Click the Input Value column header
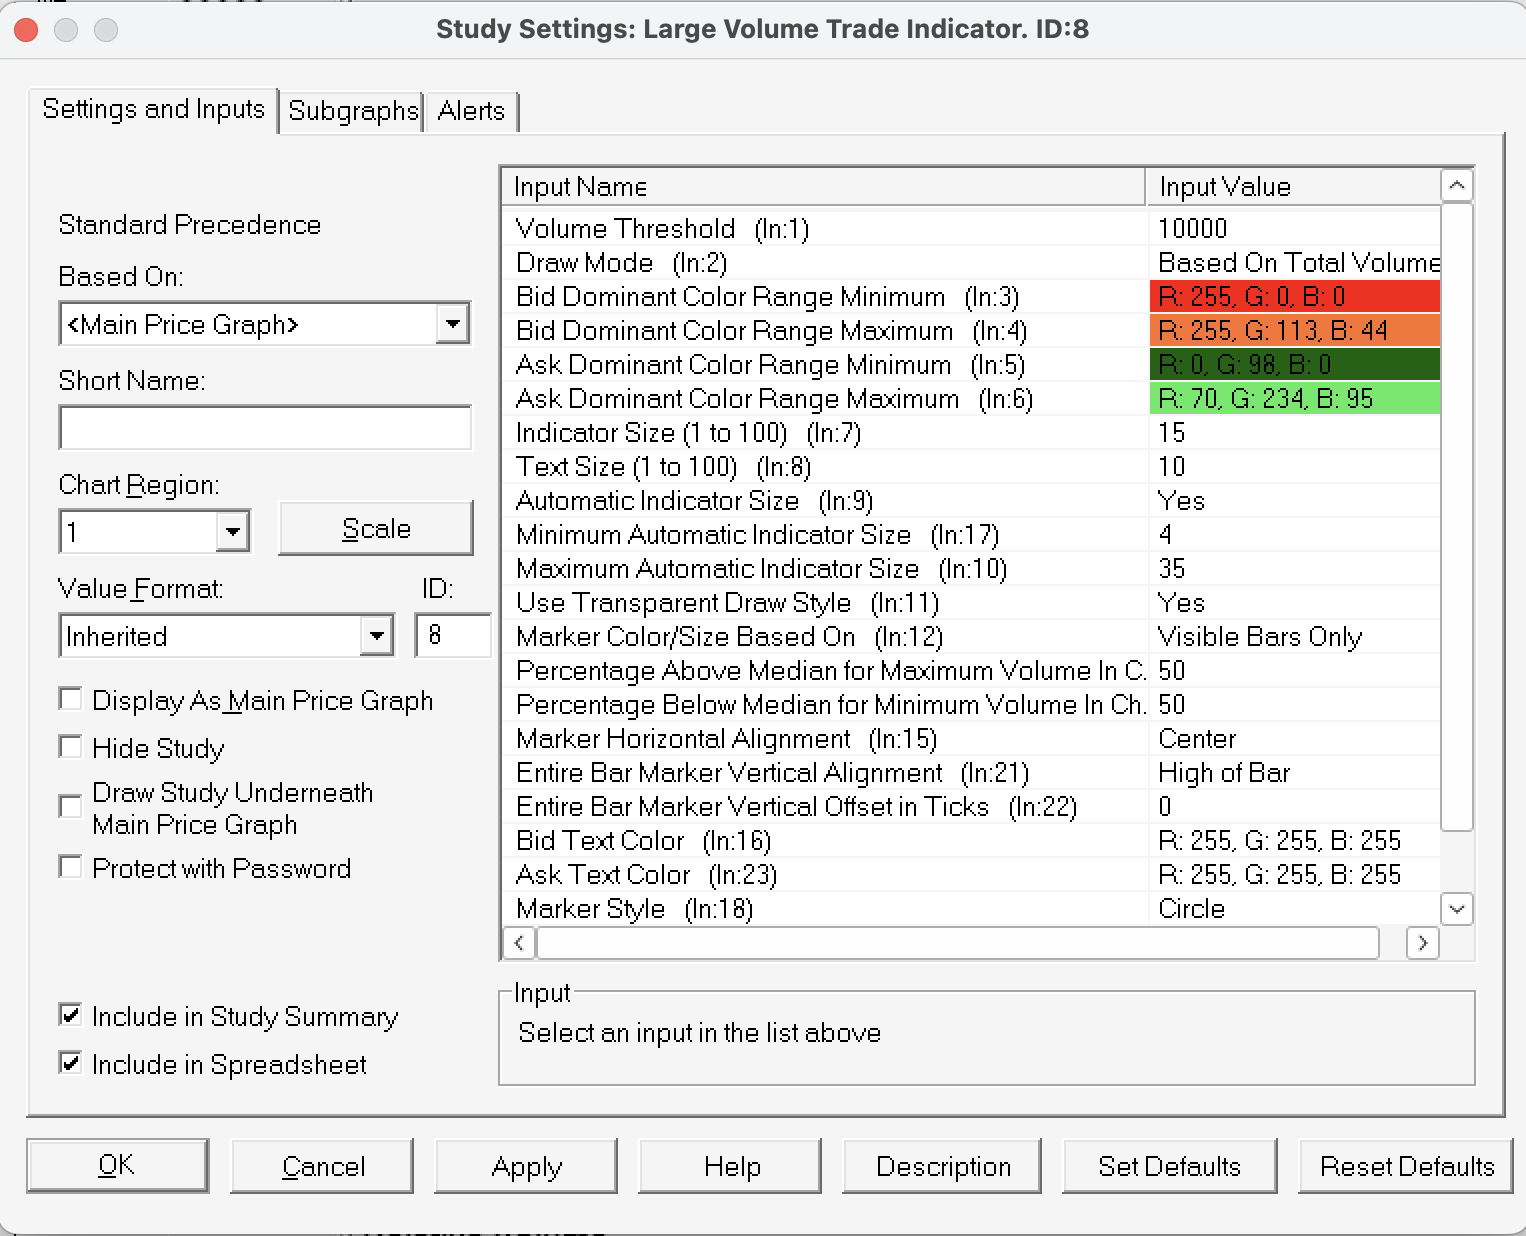 tap(1294, 186)
